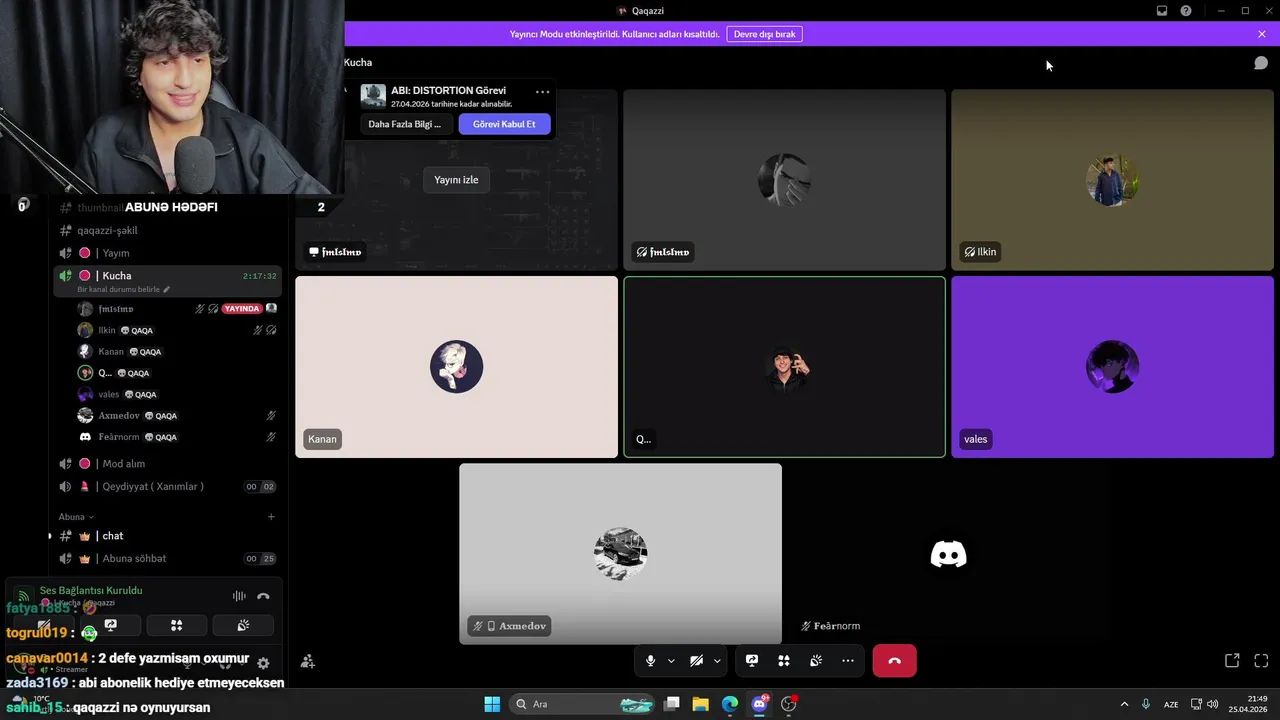Click Görevi Kabul Et button
This screenshot has width=1280, height=720.
coord(504,124)
